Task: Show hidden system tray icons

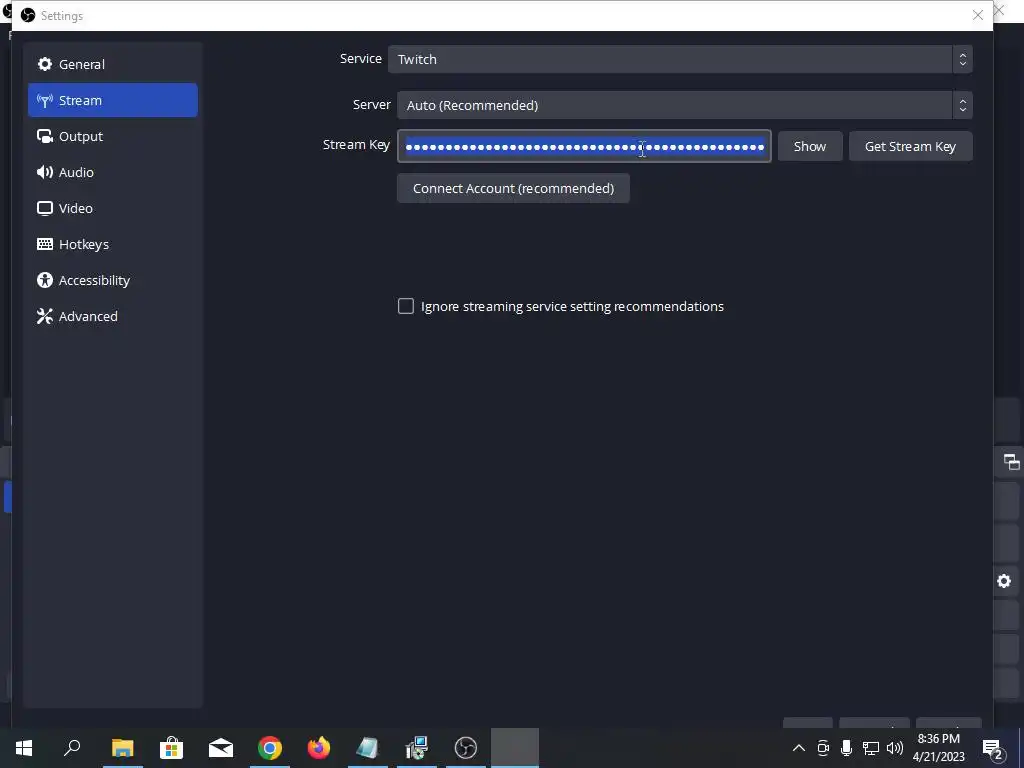Action: pos(799,748)
